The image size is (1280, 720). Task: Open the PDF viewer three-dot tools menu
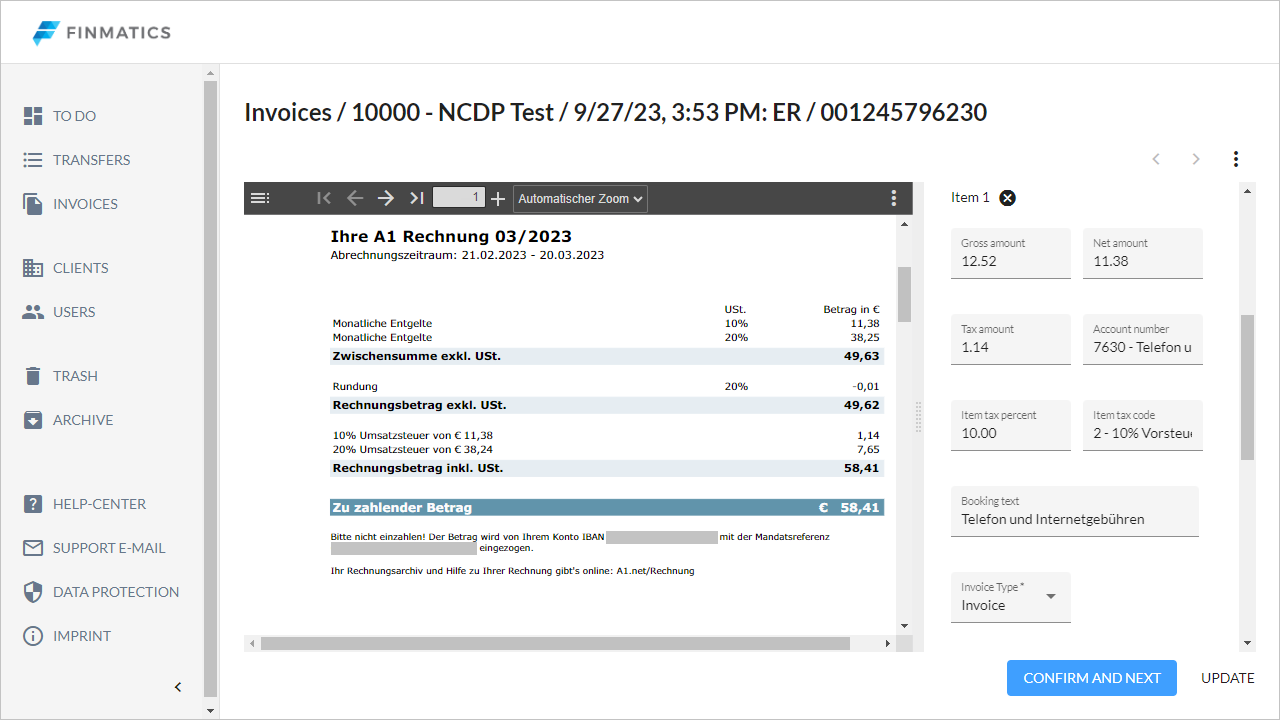coord(894,198)
